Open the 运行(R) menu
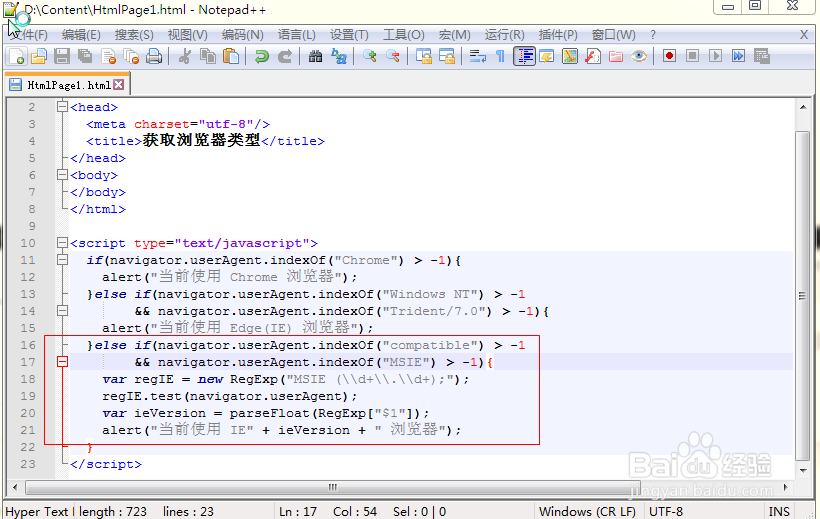The image size is (820, 519). 505,35
